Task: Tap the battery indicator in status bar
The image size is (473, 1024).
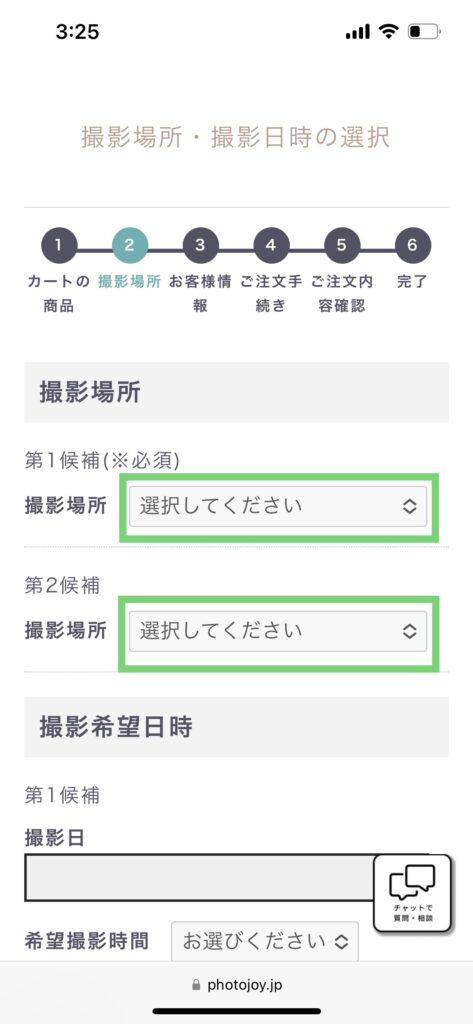Action: click(x=425, y=32)
